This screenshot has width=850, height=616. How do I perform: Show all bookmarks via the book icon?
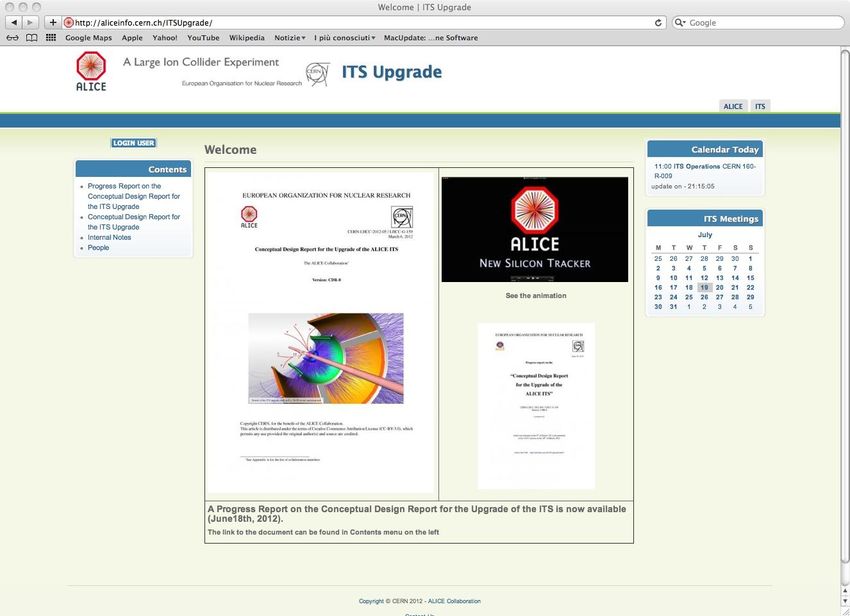point(32,38)
